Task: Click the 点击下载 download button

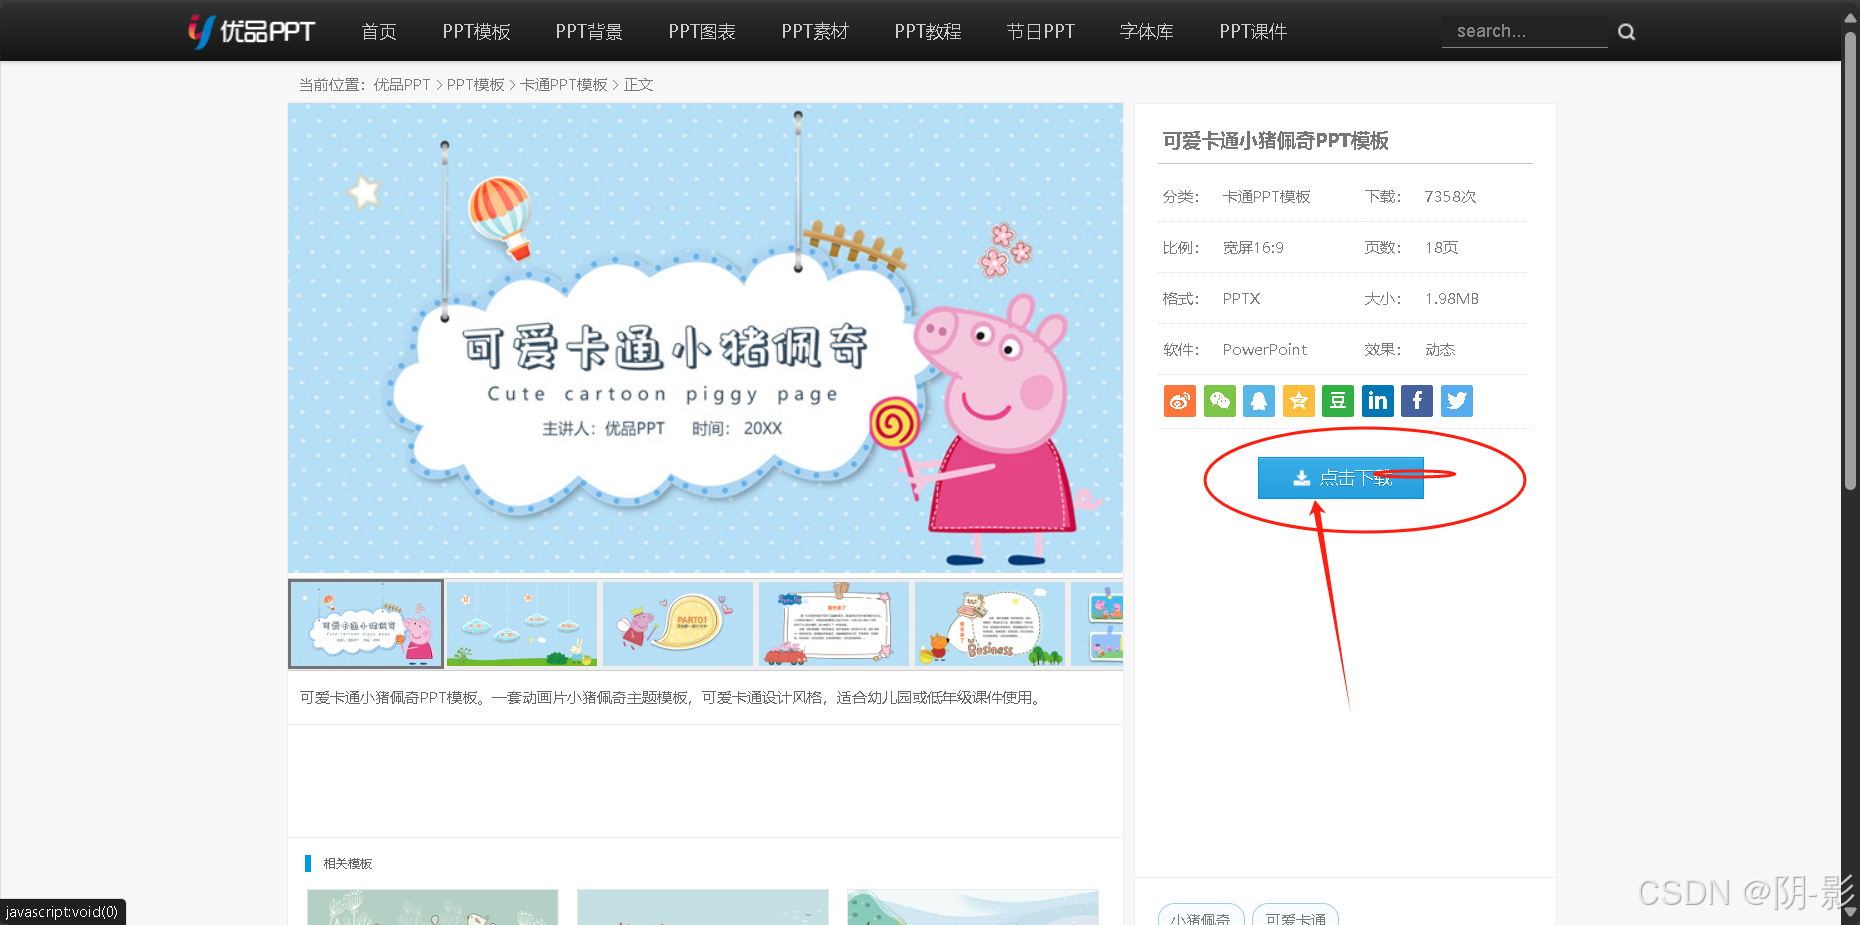Action: 1341,478
